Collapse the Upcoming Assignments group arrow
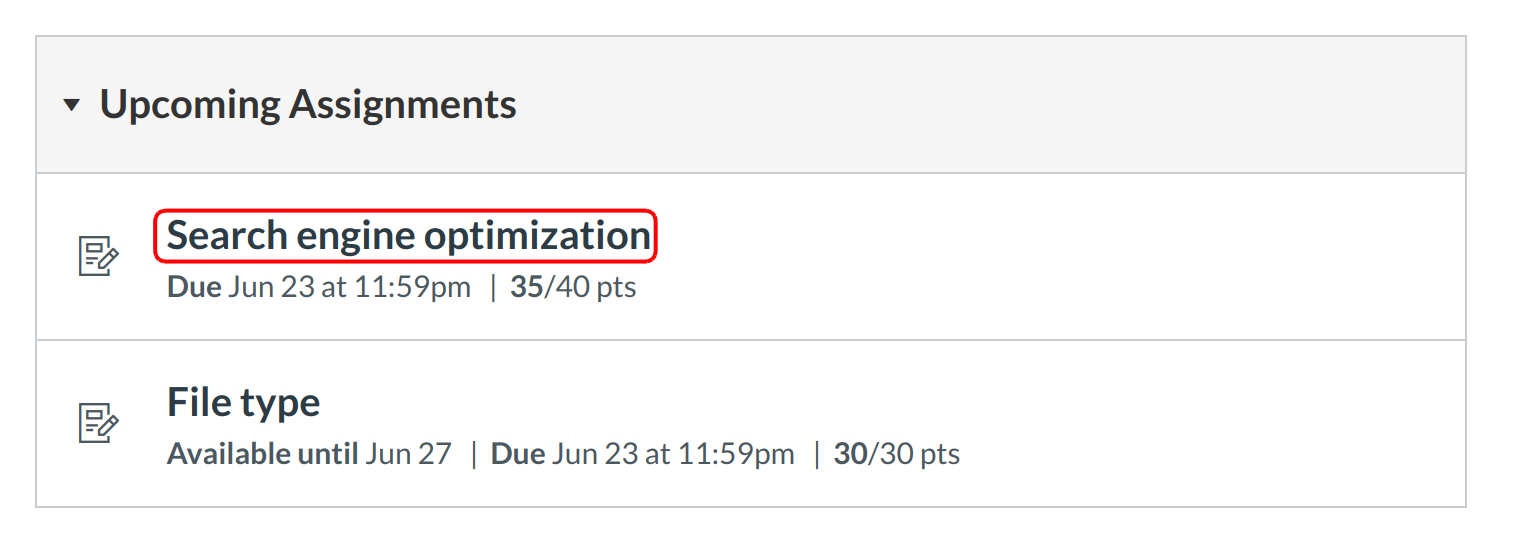 [70, 105]
